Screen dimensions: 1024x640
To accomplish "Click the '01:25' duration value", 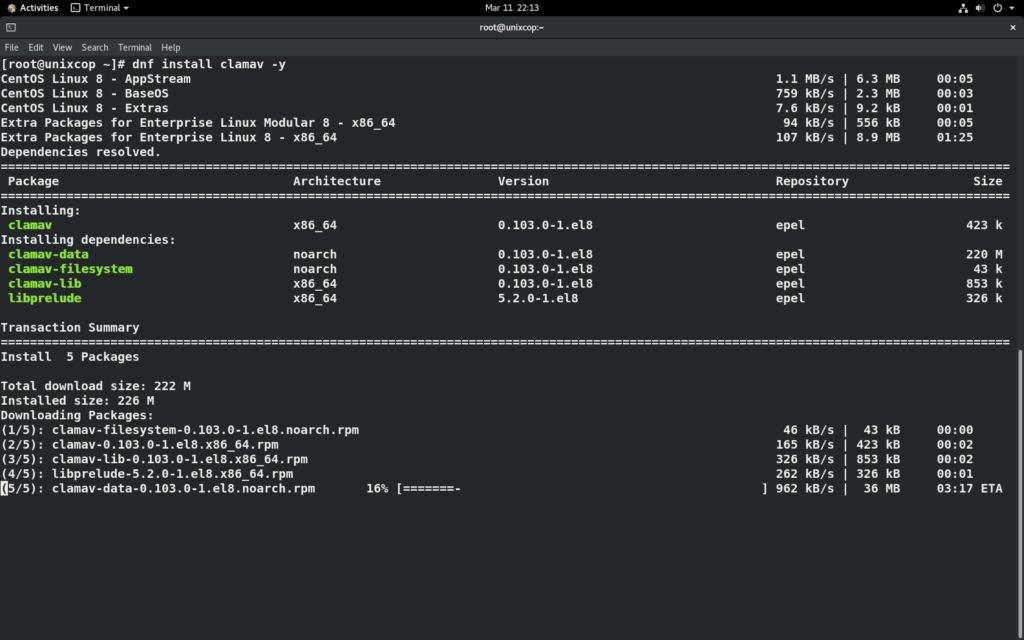I will point(955,138).
